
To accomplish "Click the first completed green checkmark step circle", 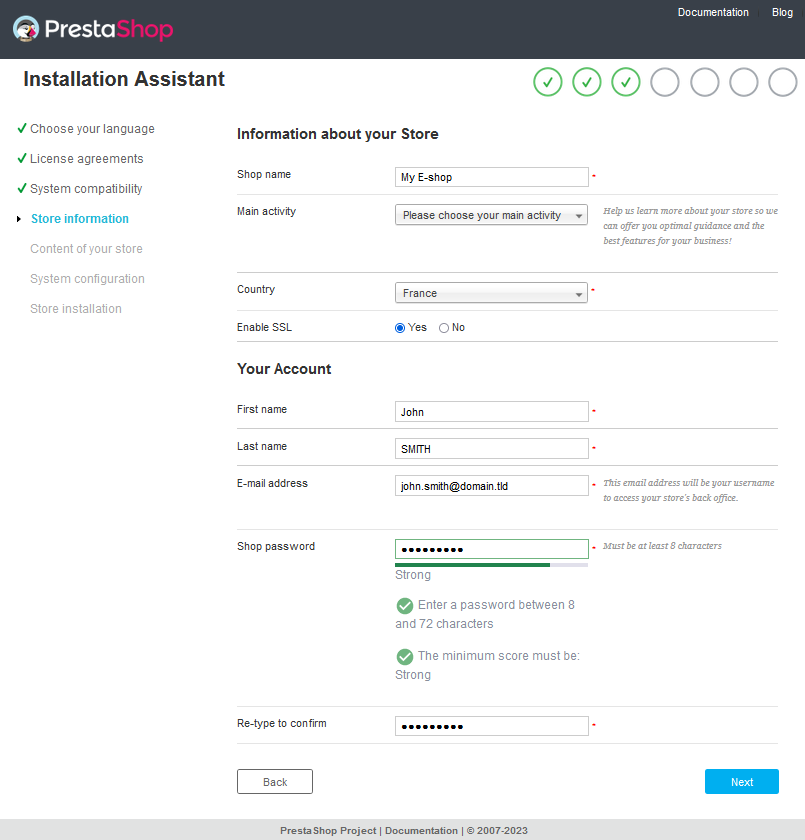I will pyautogui.click(x=547, y=82).
